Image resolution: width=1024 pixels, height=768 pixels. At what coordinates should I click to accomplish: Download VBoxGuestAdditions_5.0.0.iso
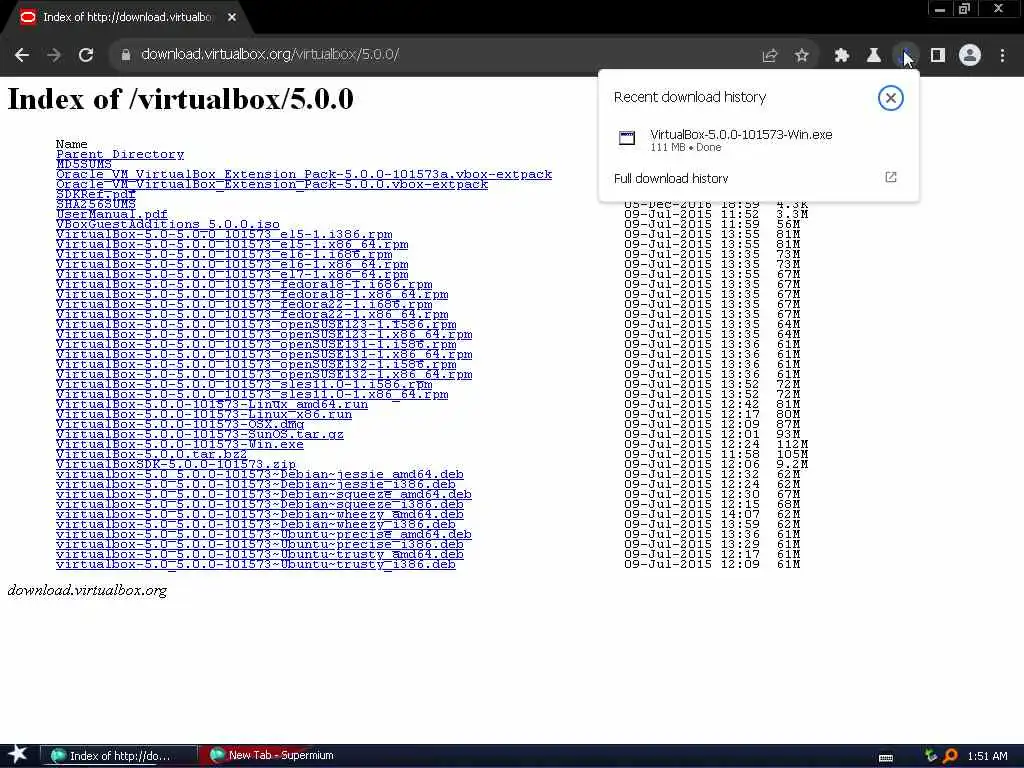tap(168, 225)
